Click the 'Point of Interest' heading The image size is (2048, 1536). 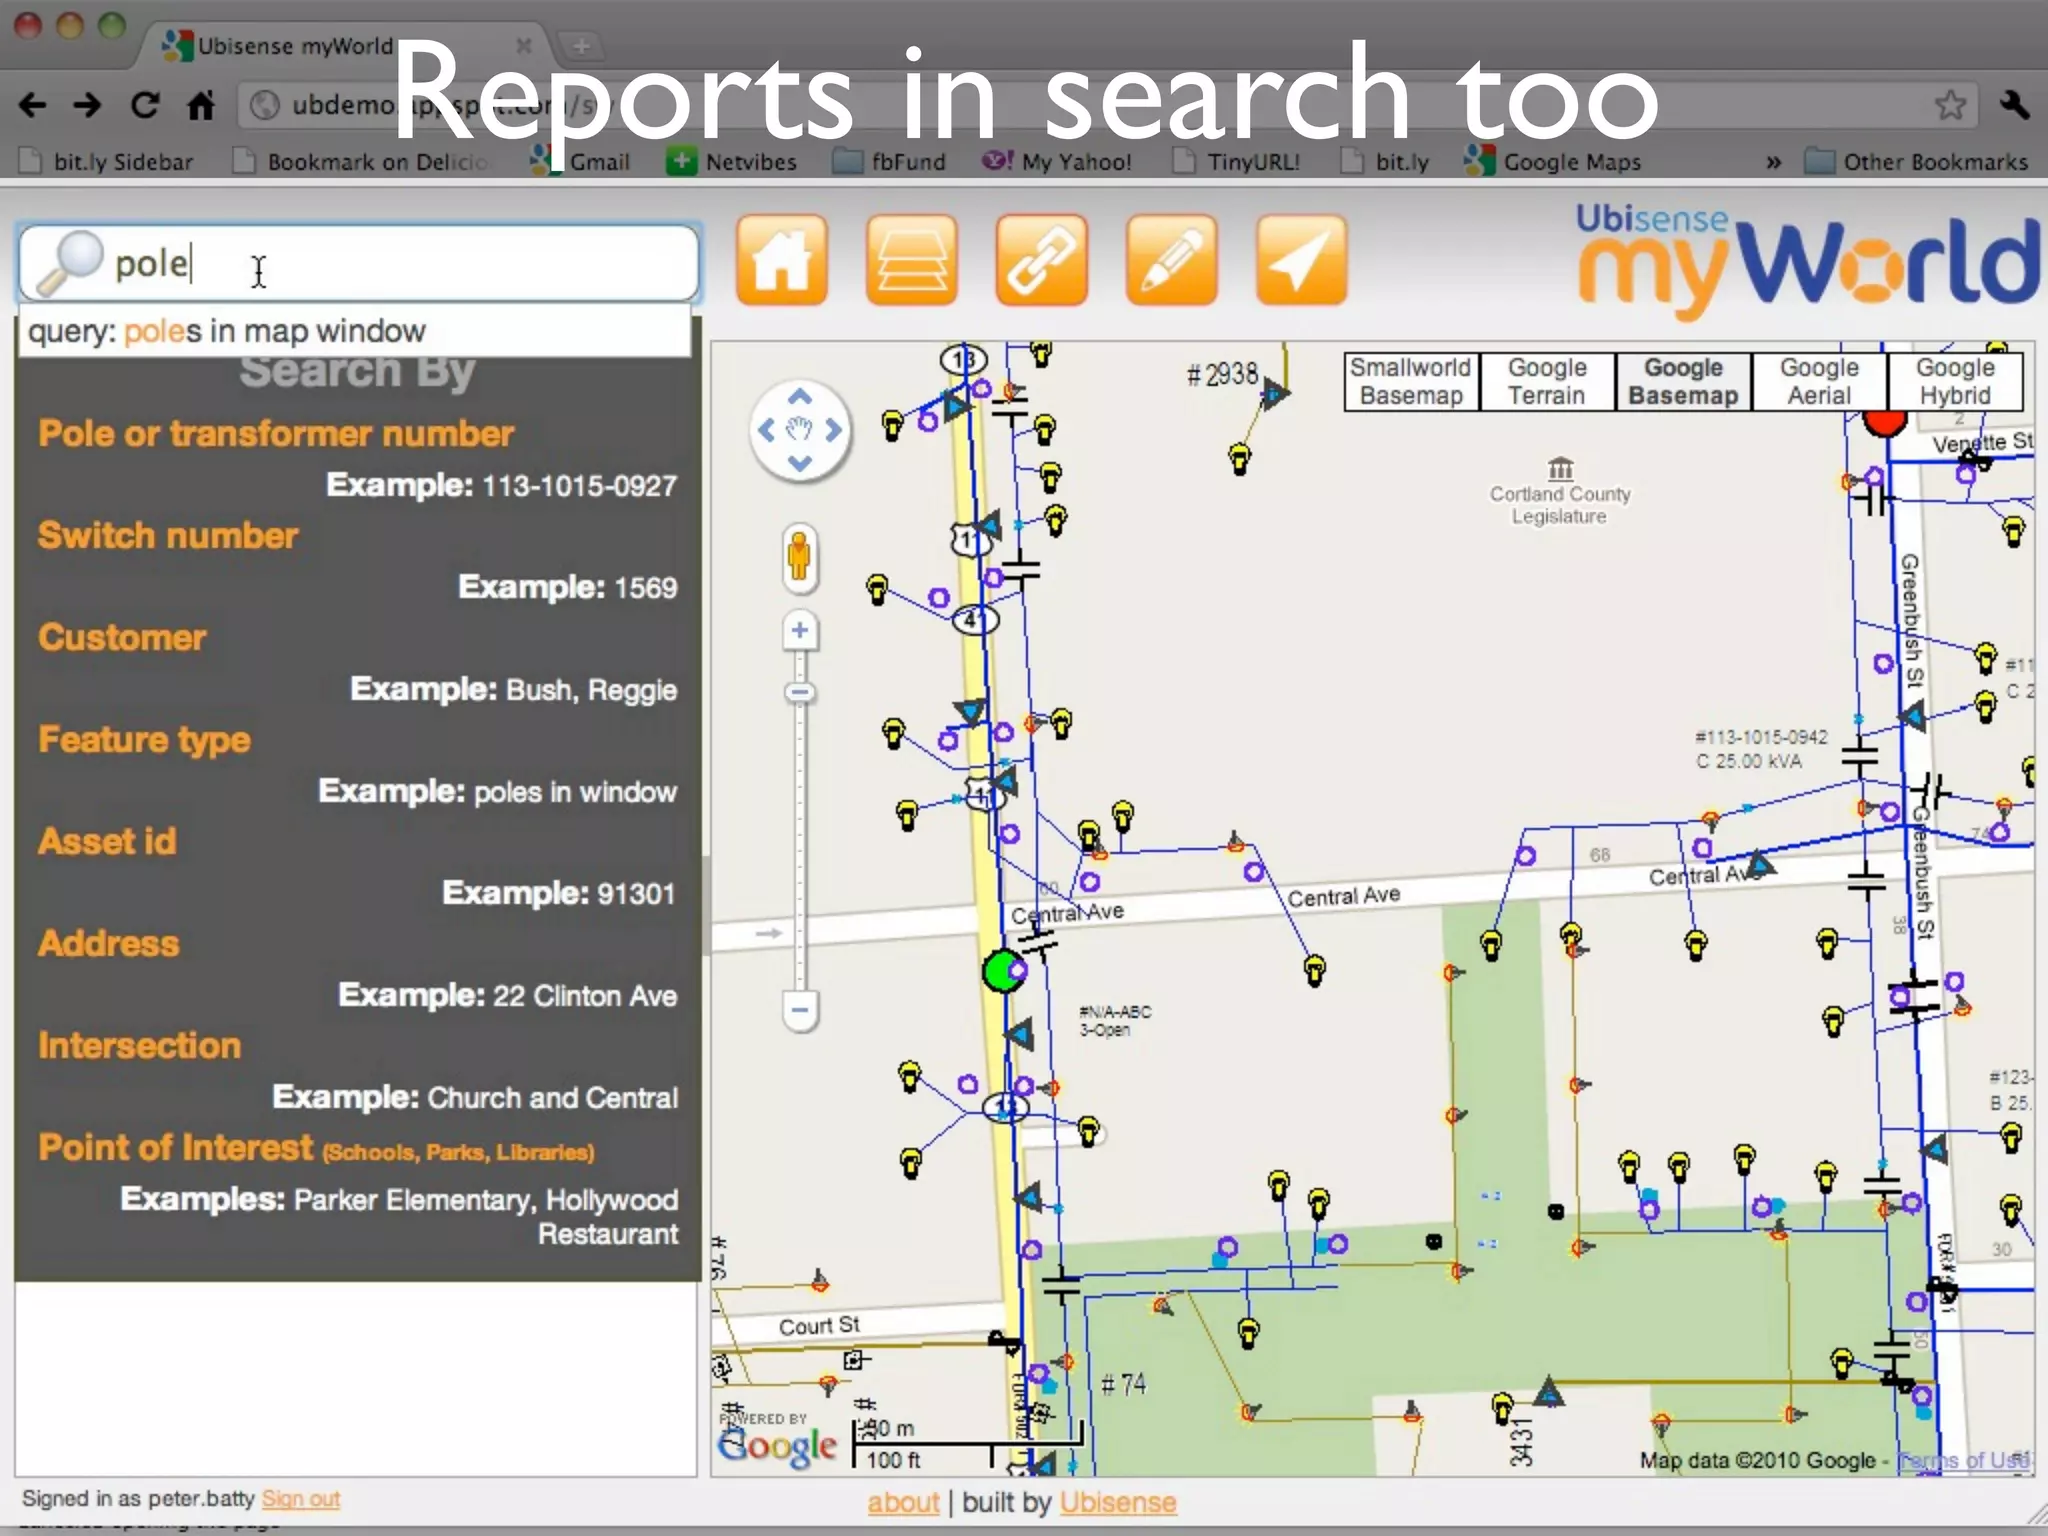click(x=176, y=1147)
